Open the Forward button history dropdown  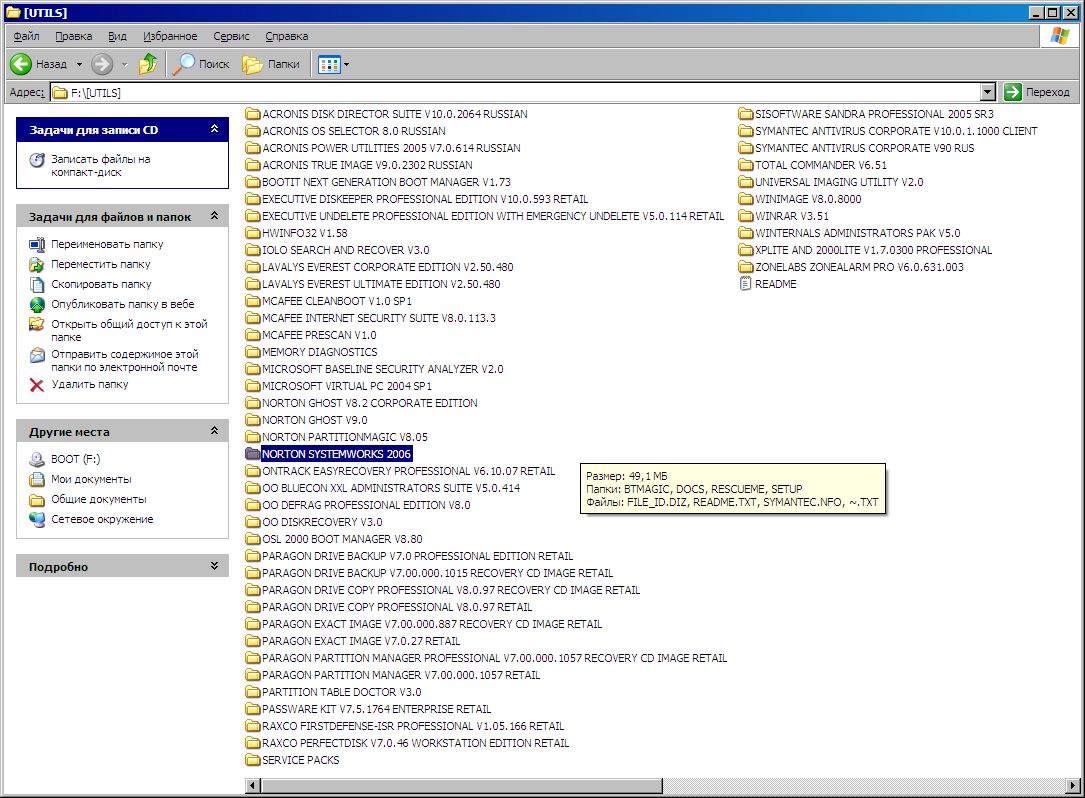click(125, 64)
